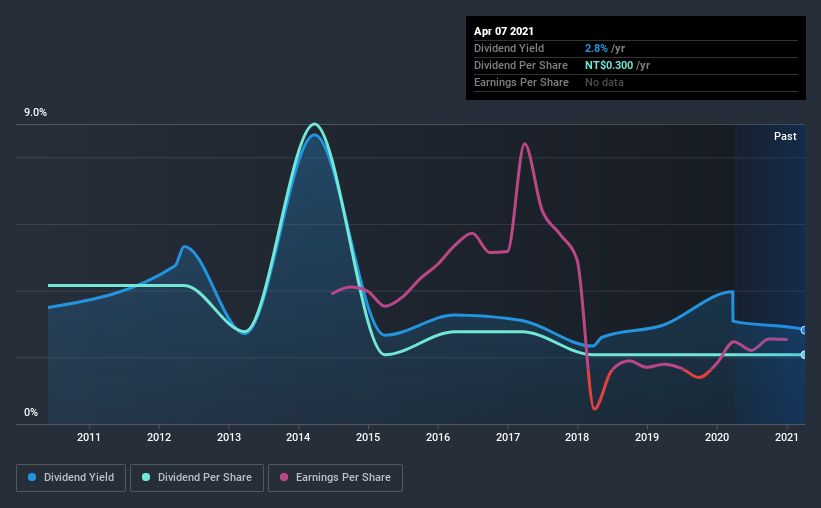Click the pink Earnings Per Share legend dot

point(285,478)
